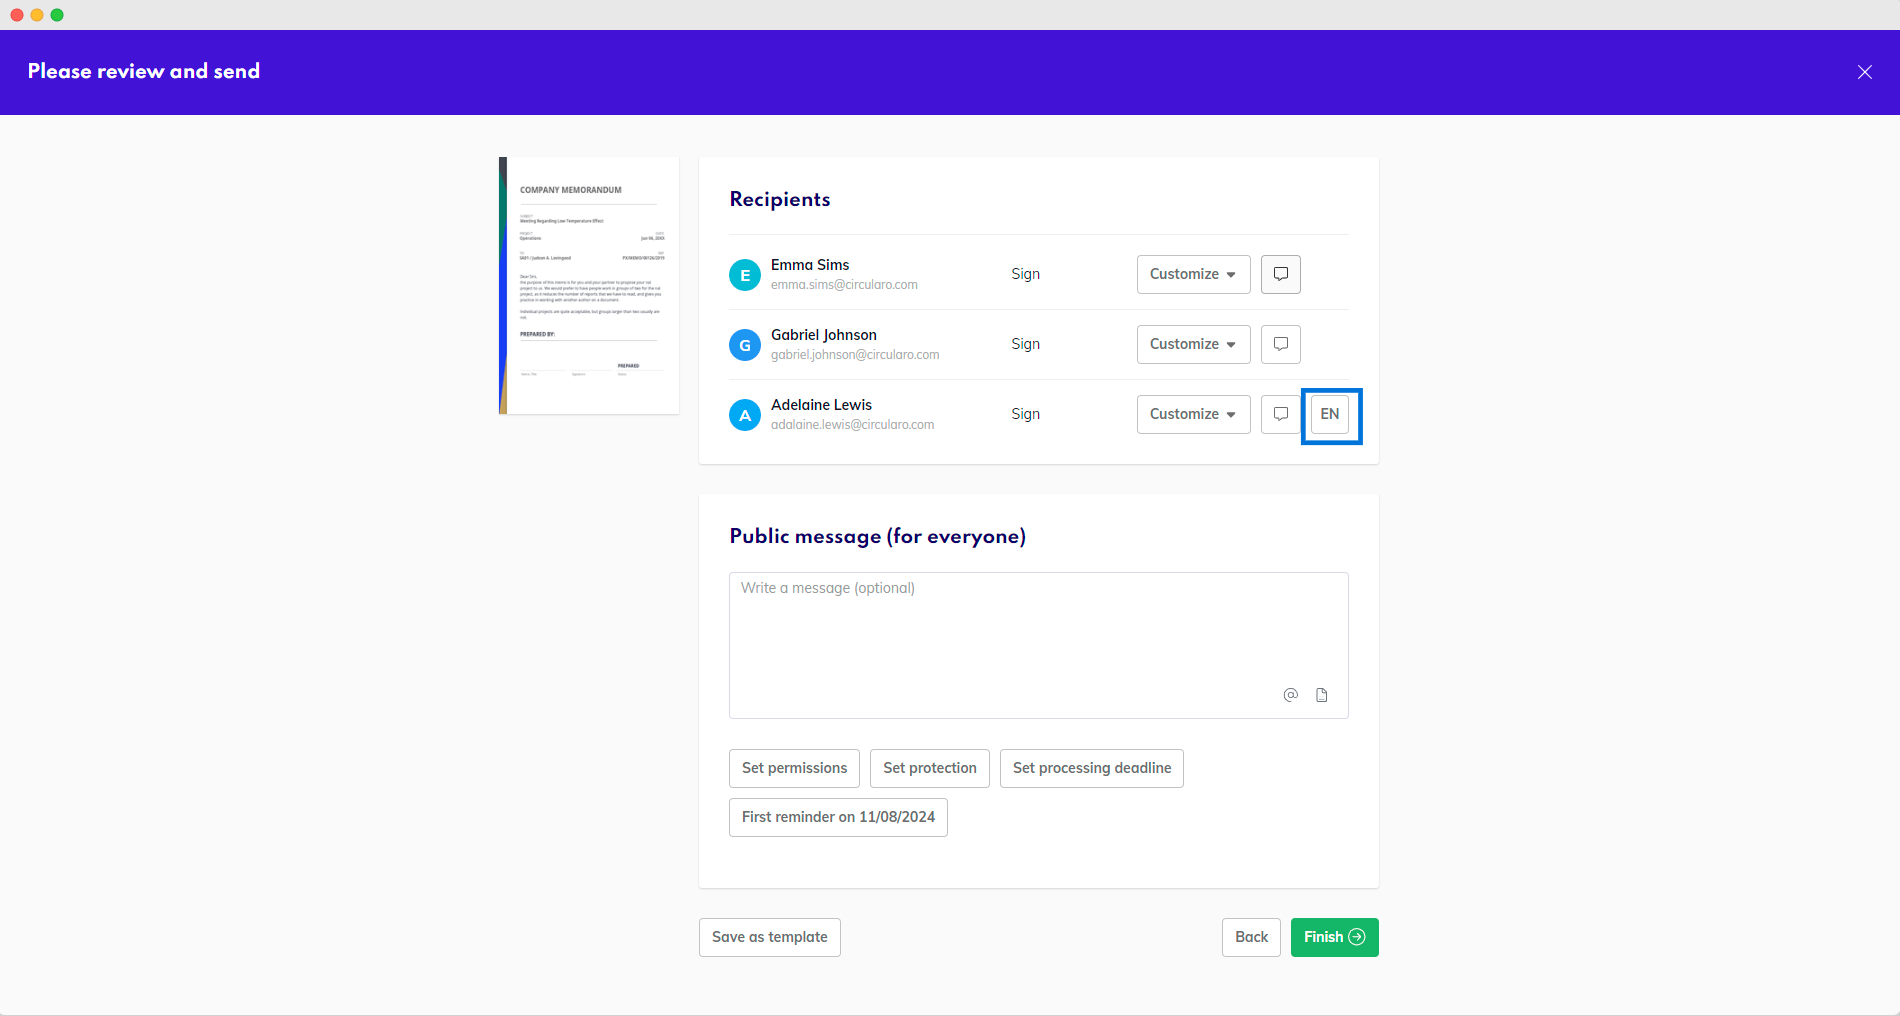This screenshot has height=1016, width=1900.
Task: Open message icon for Emma Sims
Action: (1280, 274)
